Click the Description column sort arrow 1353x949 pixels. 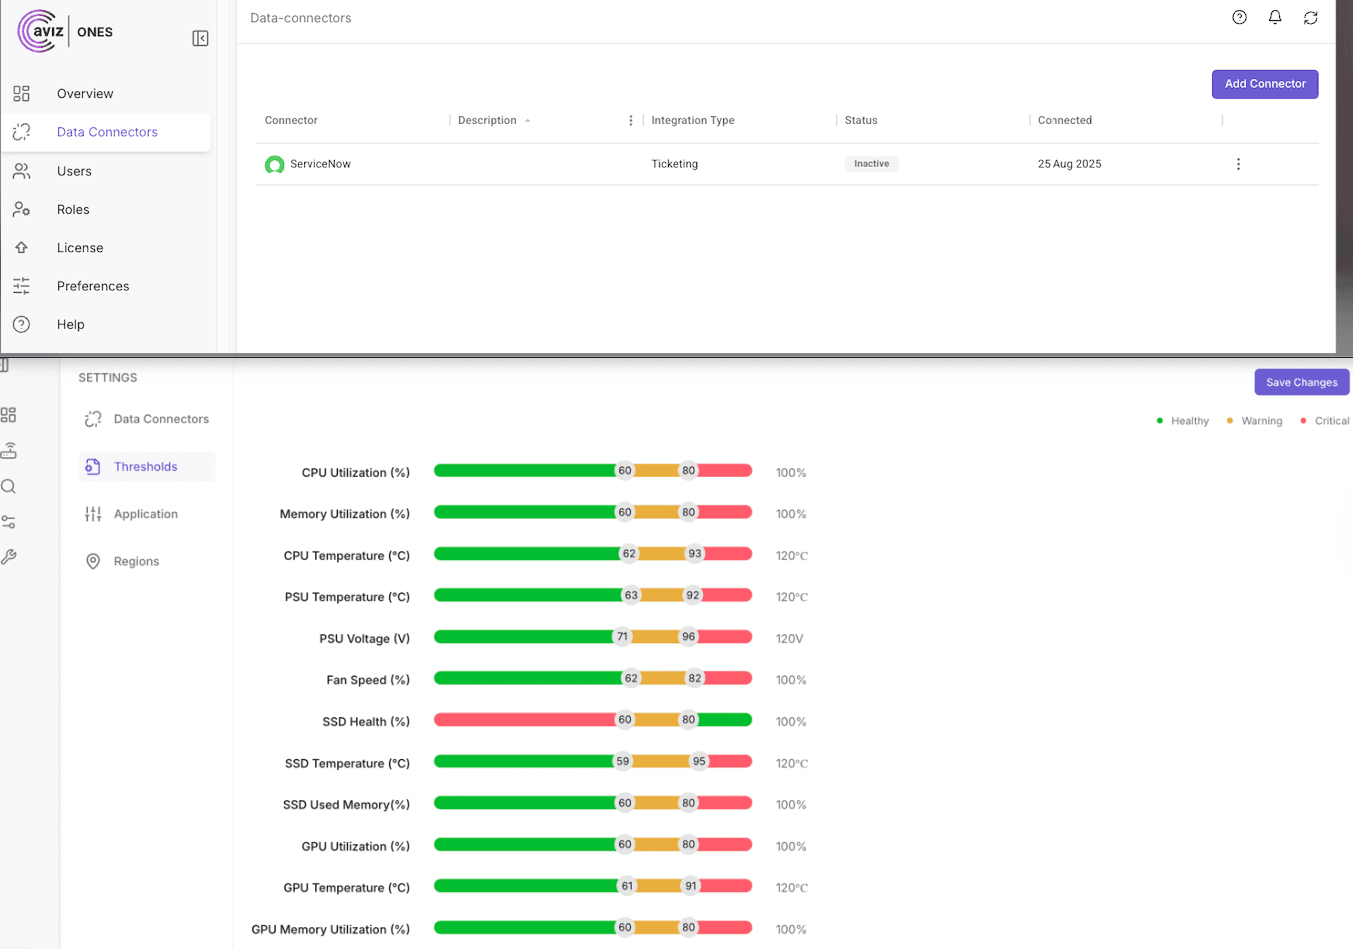[x=528, y=121]
